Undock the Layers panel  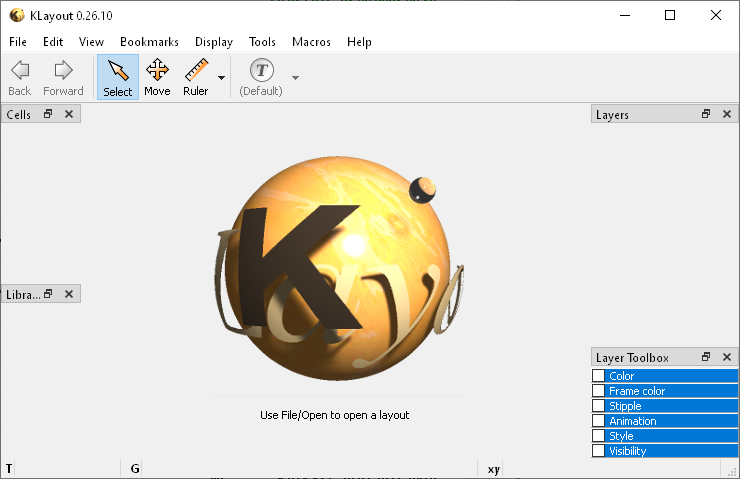706,114
